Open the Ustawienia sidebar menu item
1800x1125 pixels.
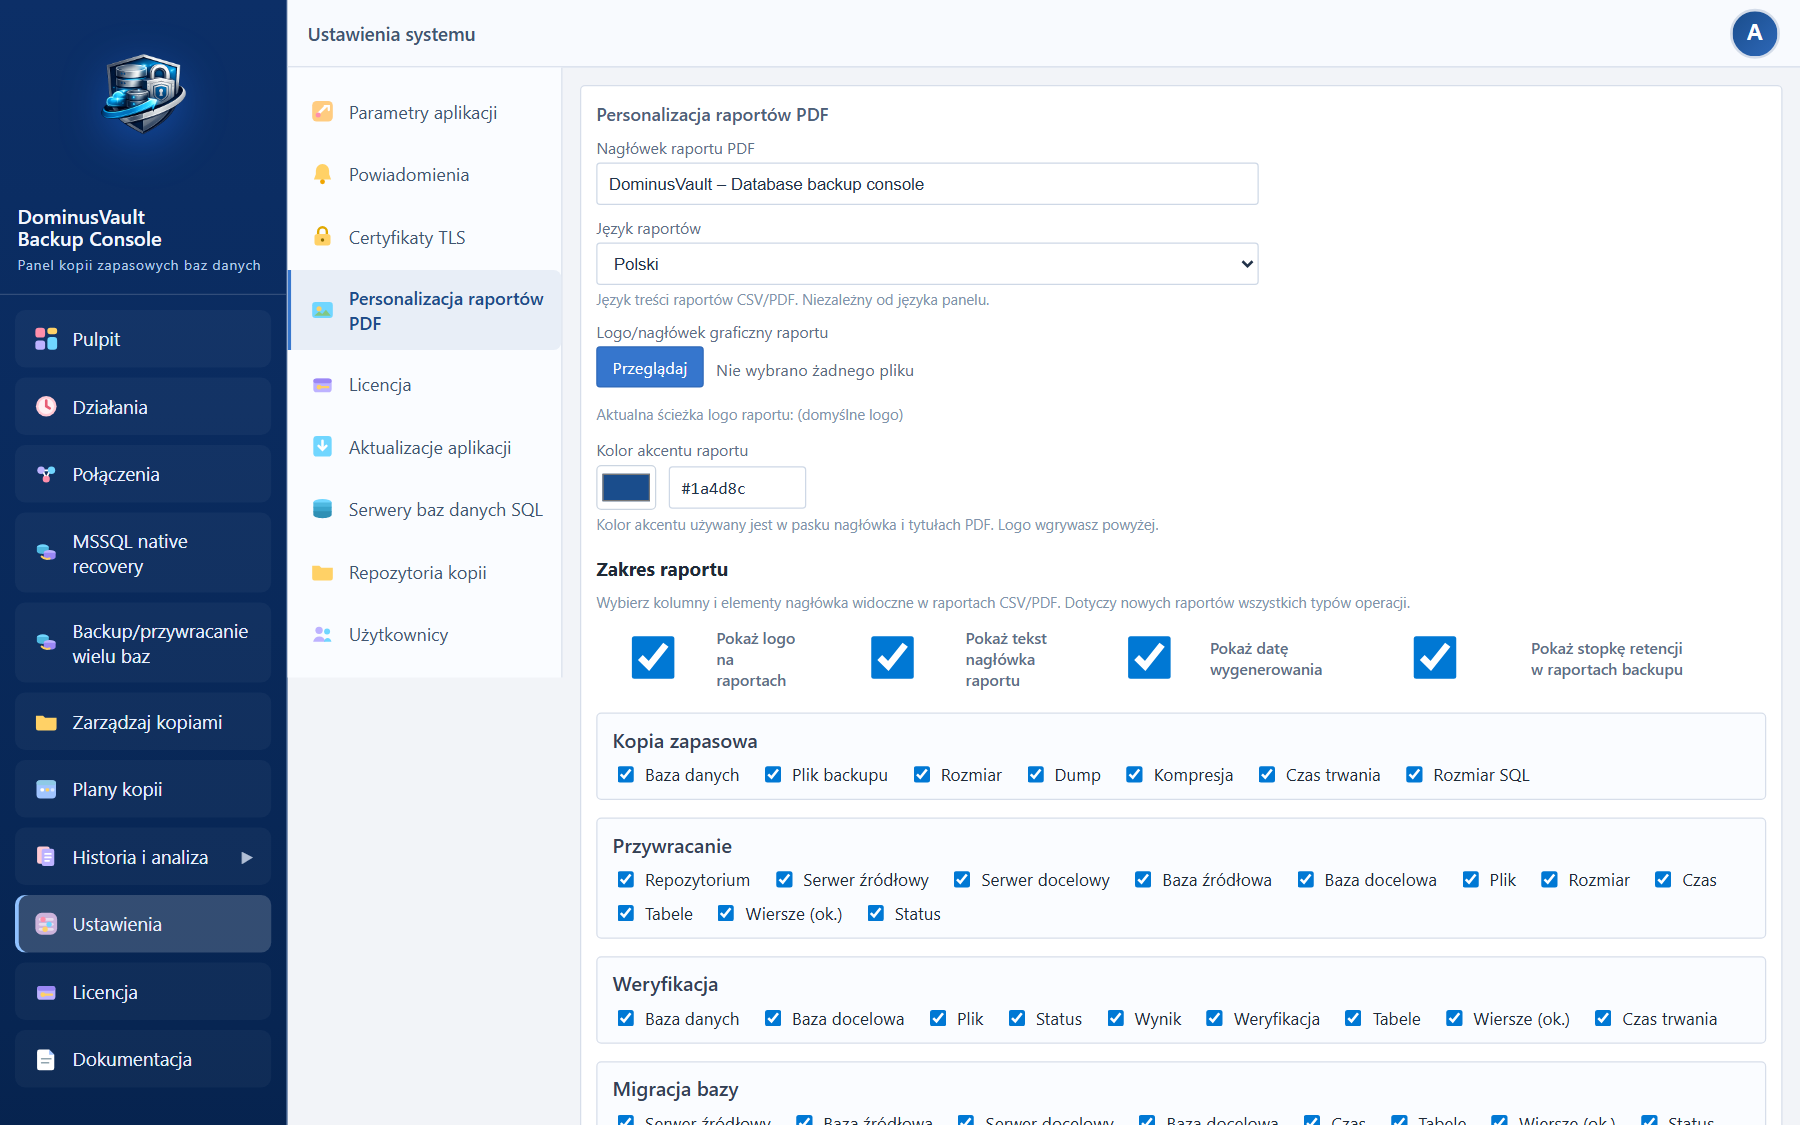[x=143, y=924]
